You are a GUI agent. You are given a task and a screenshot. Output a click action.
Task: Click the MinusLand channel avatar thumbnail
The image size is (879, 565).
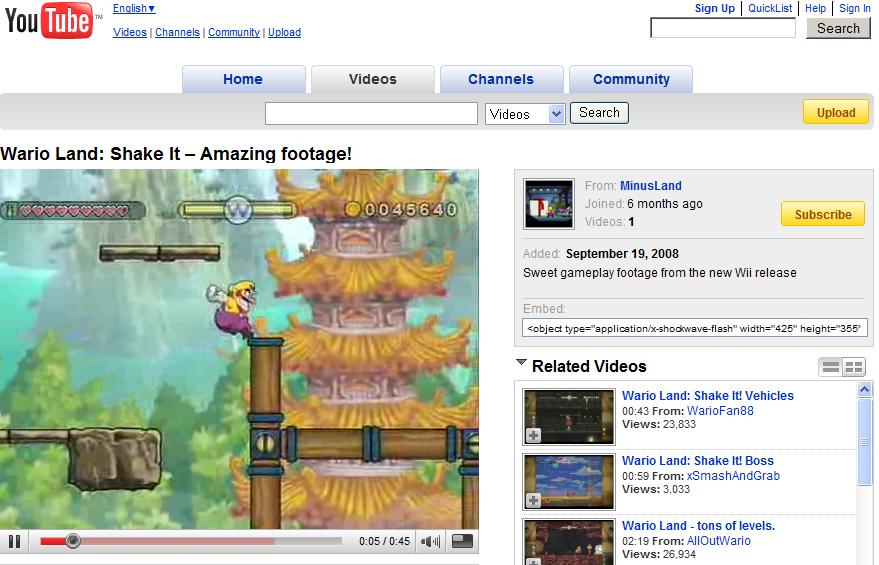(x=548, y=203)
